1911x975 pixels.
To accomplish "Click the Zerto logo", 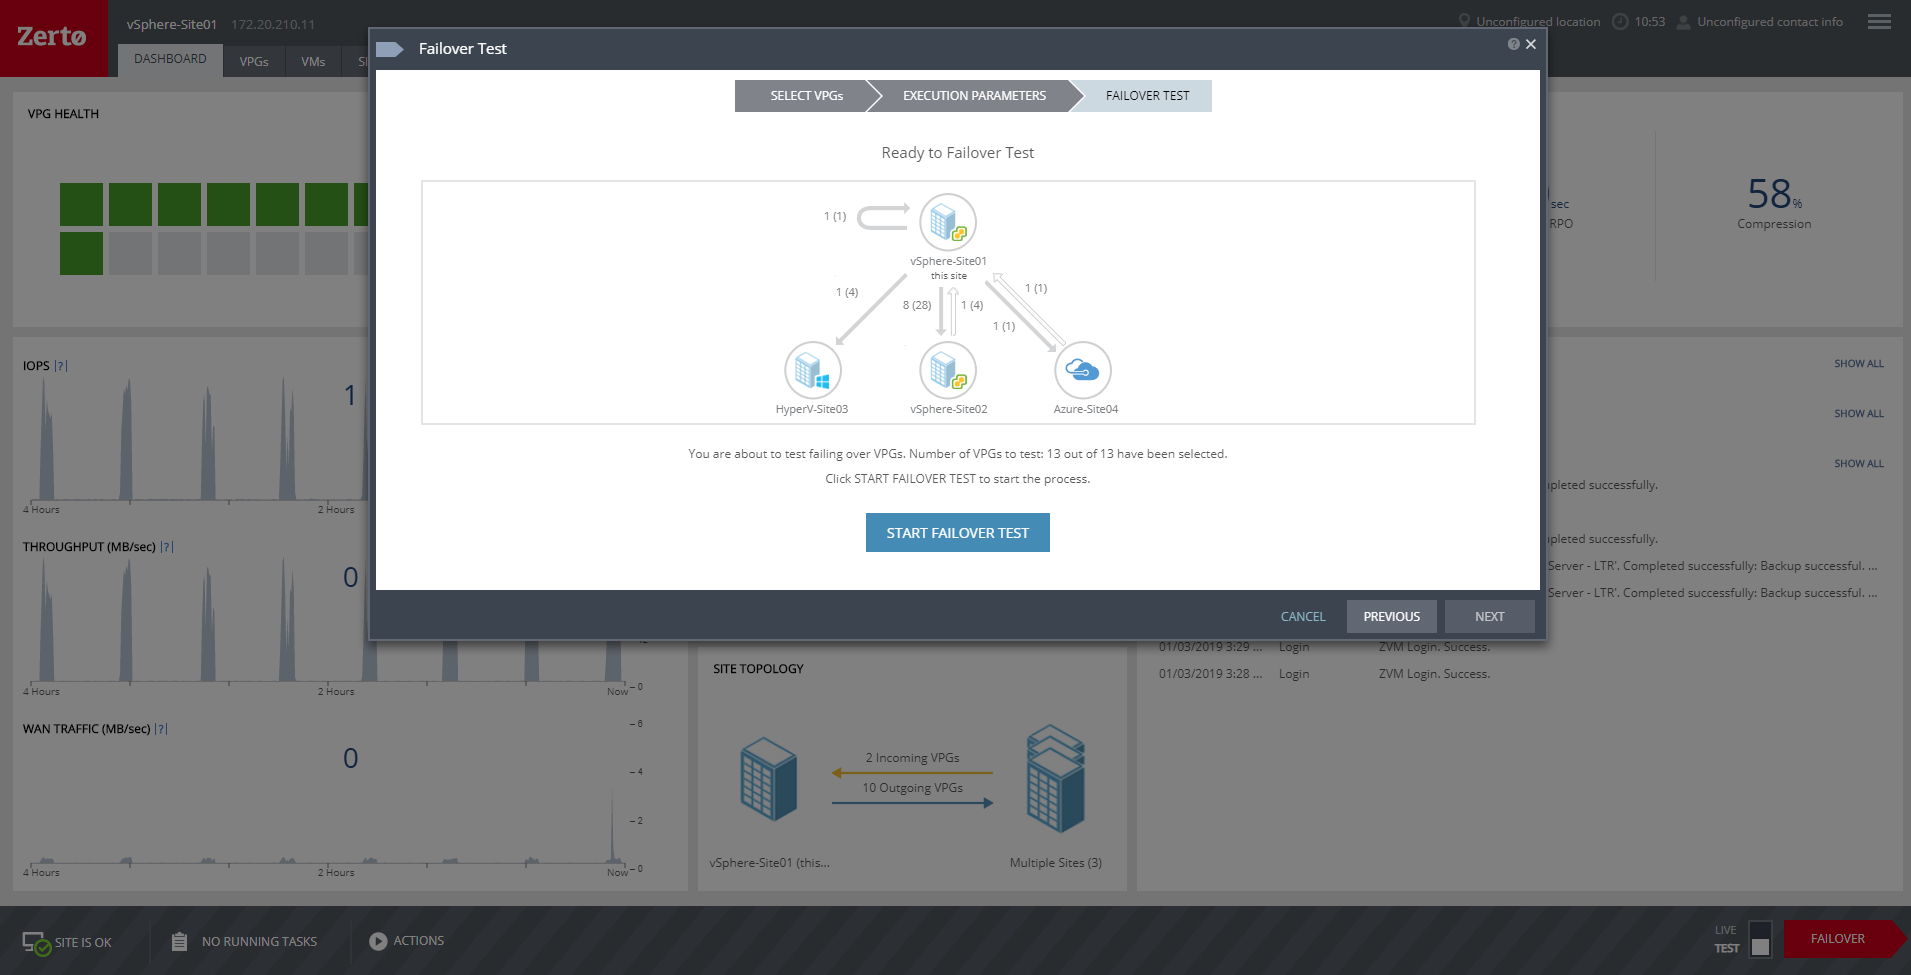I will [x=52, y=37].
